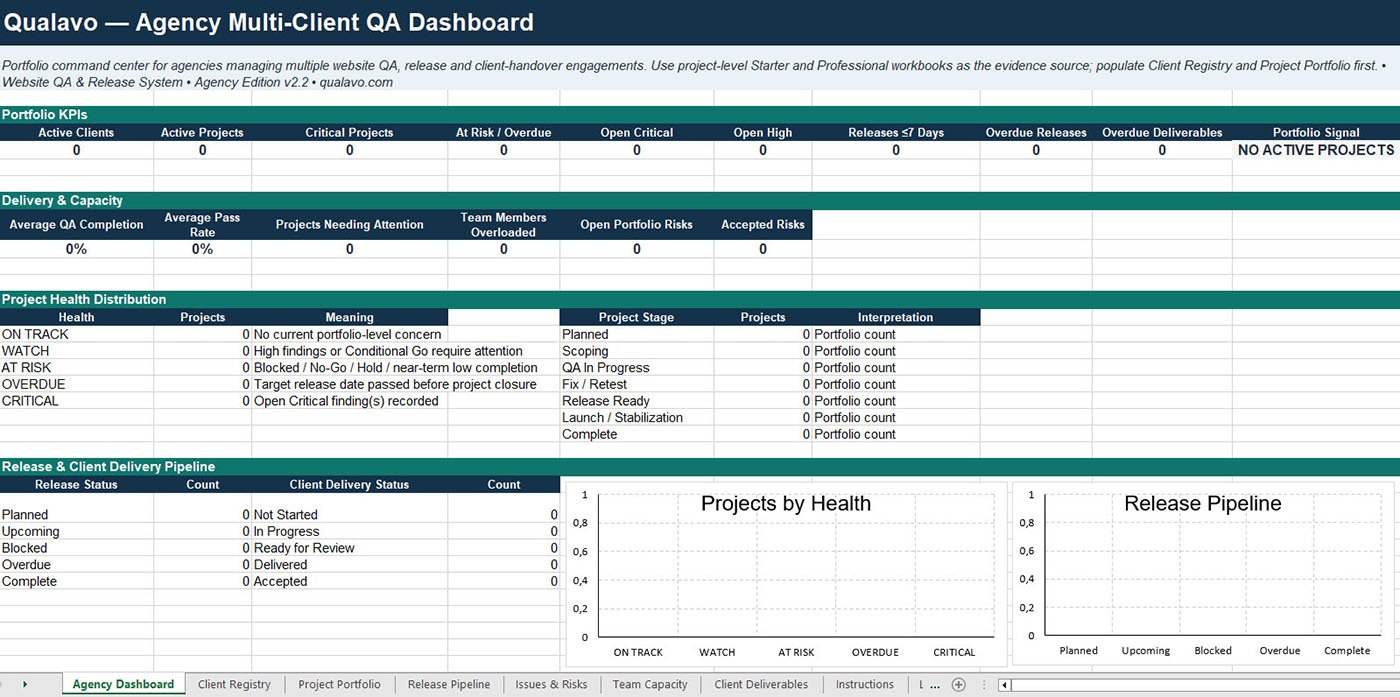
Task: Add a new sheet with the plus icon
Action: click(x=958, y=685)
